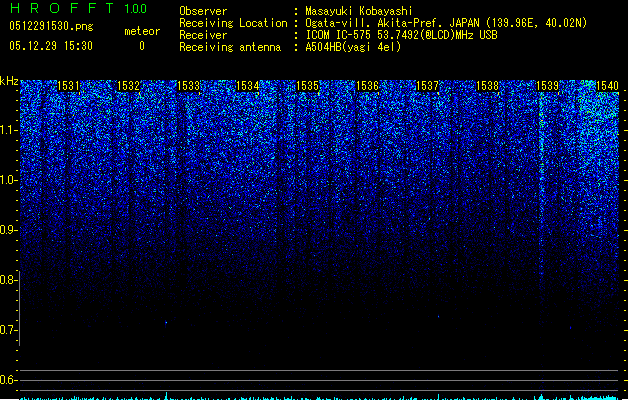Image resolution: width=629 pixels, height=400 pixels.
Task: Click the 1534 time marker
Action: coord(248,86)
